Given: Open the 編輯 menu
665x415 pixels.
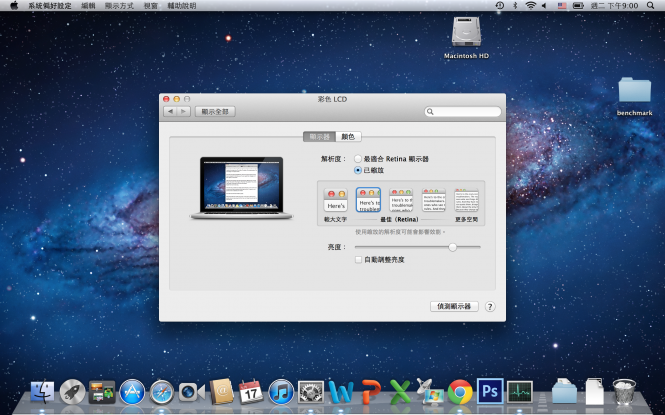Looking at the screenshot, I should click(x=88, y=6).
